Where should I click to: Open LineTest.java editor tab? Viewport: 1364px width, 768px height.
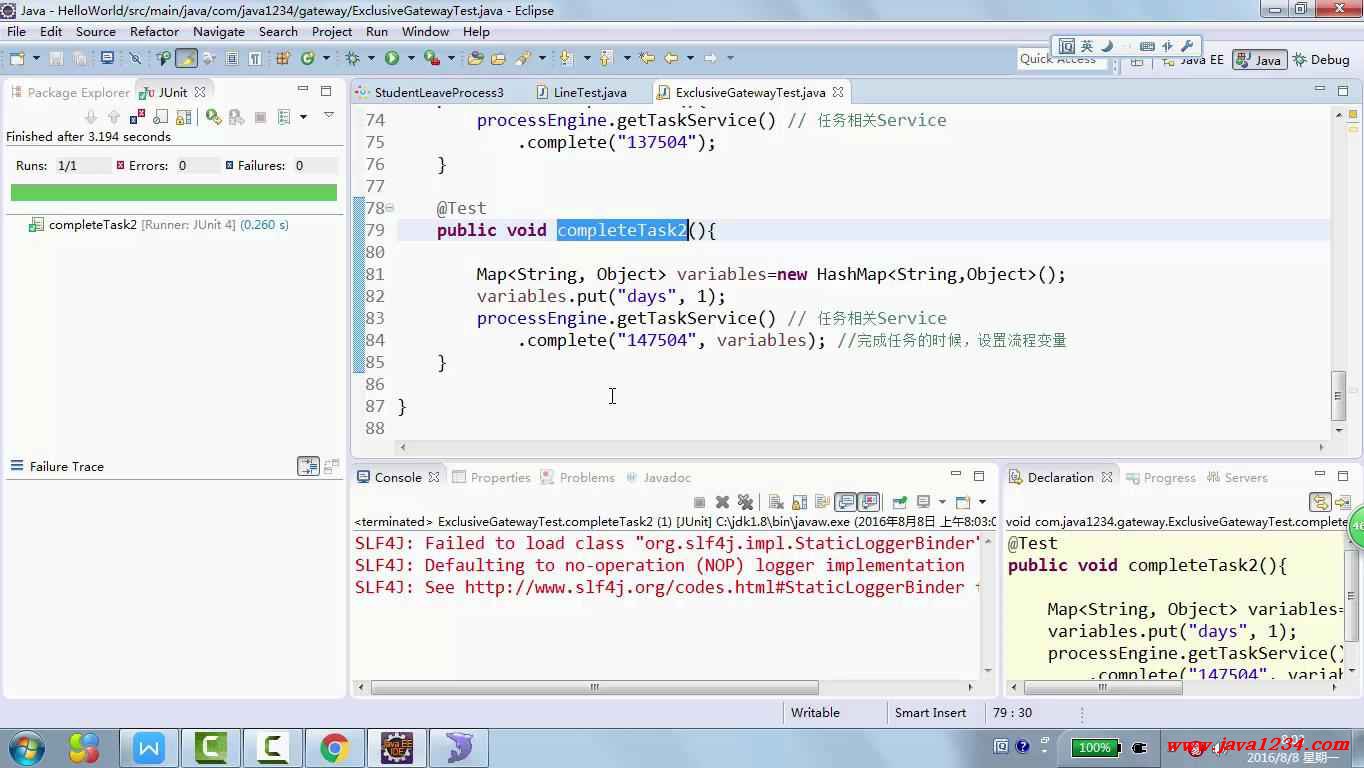coord(582,92)
